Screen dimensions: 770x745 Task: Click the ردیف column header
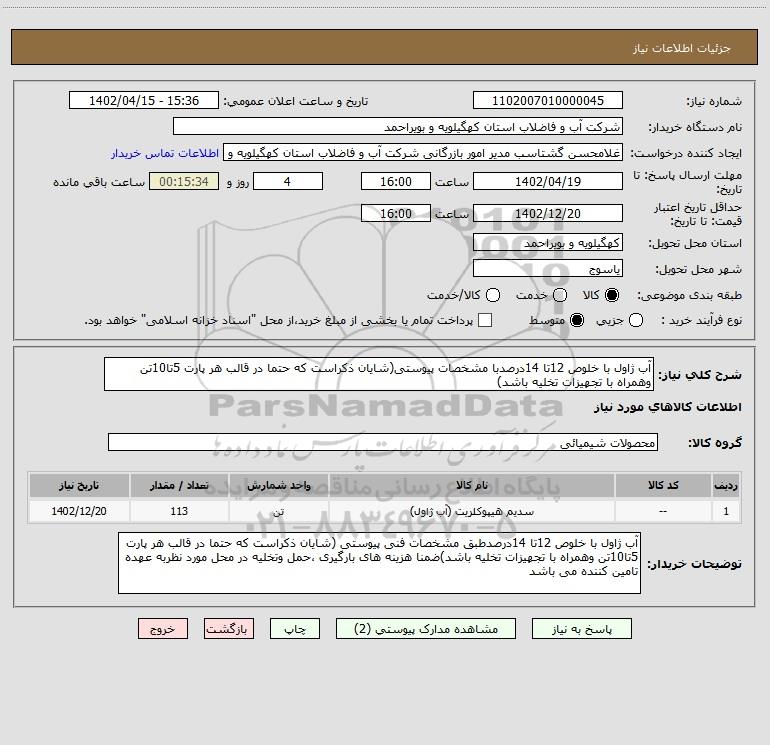tap(726, 485)
